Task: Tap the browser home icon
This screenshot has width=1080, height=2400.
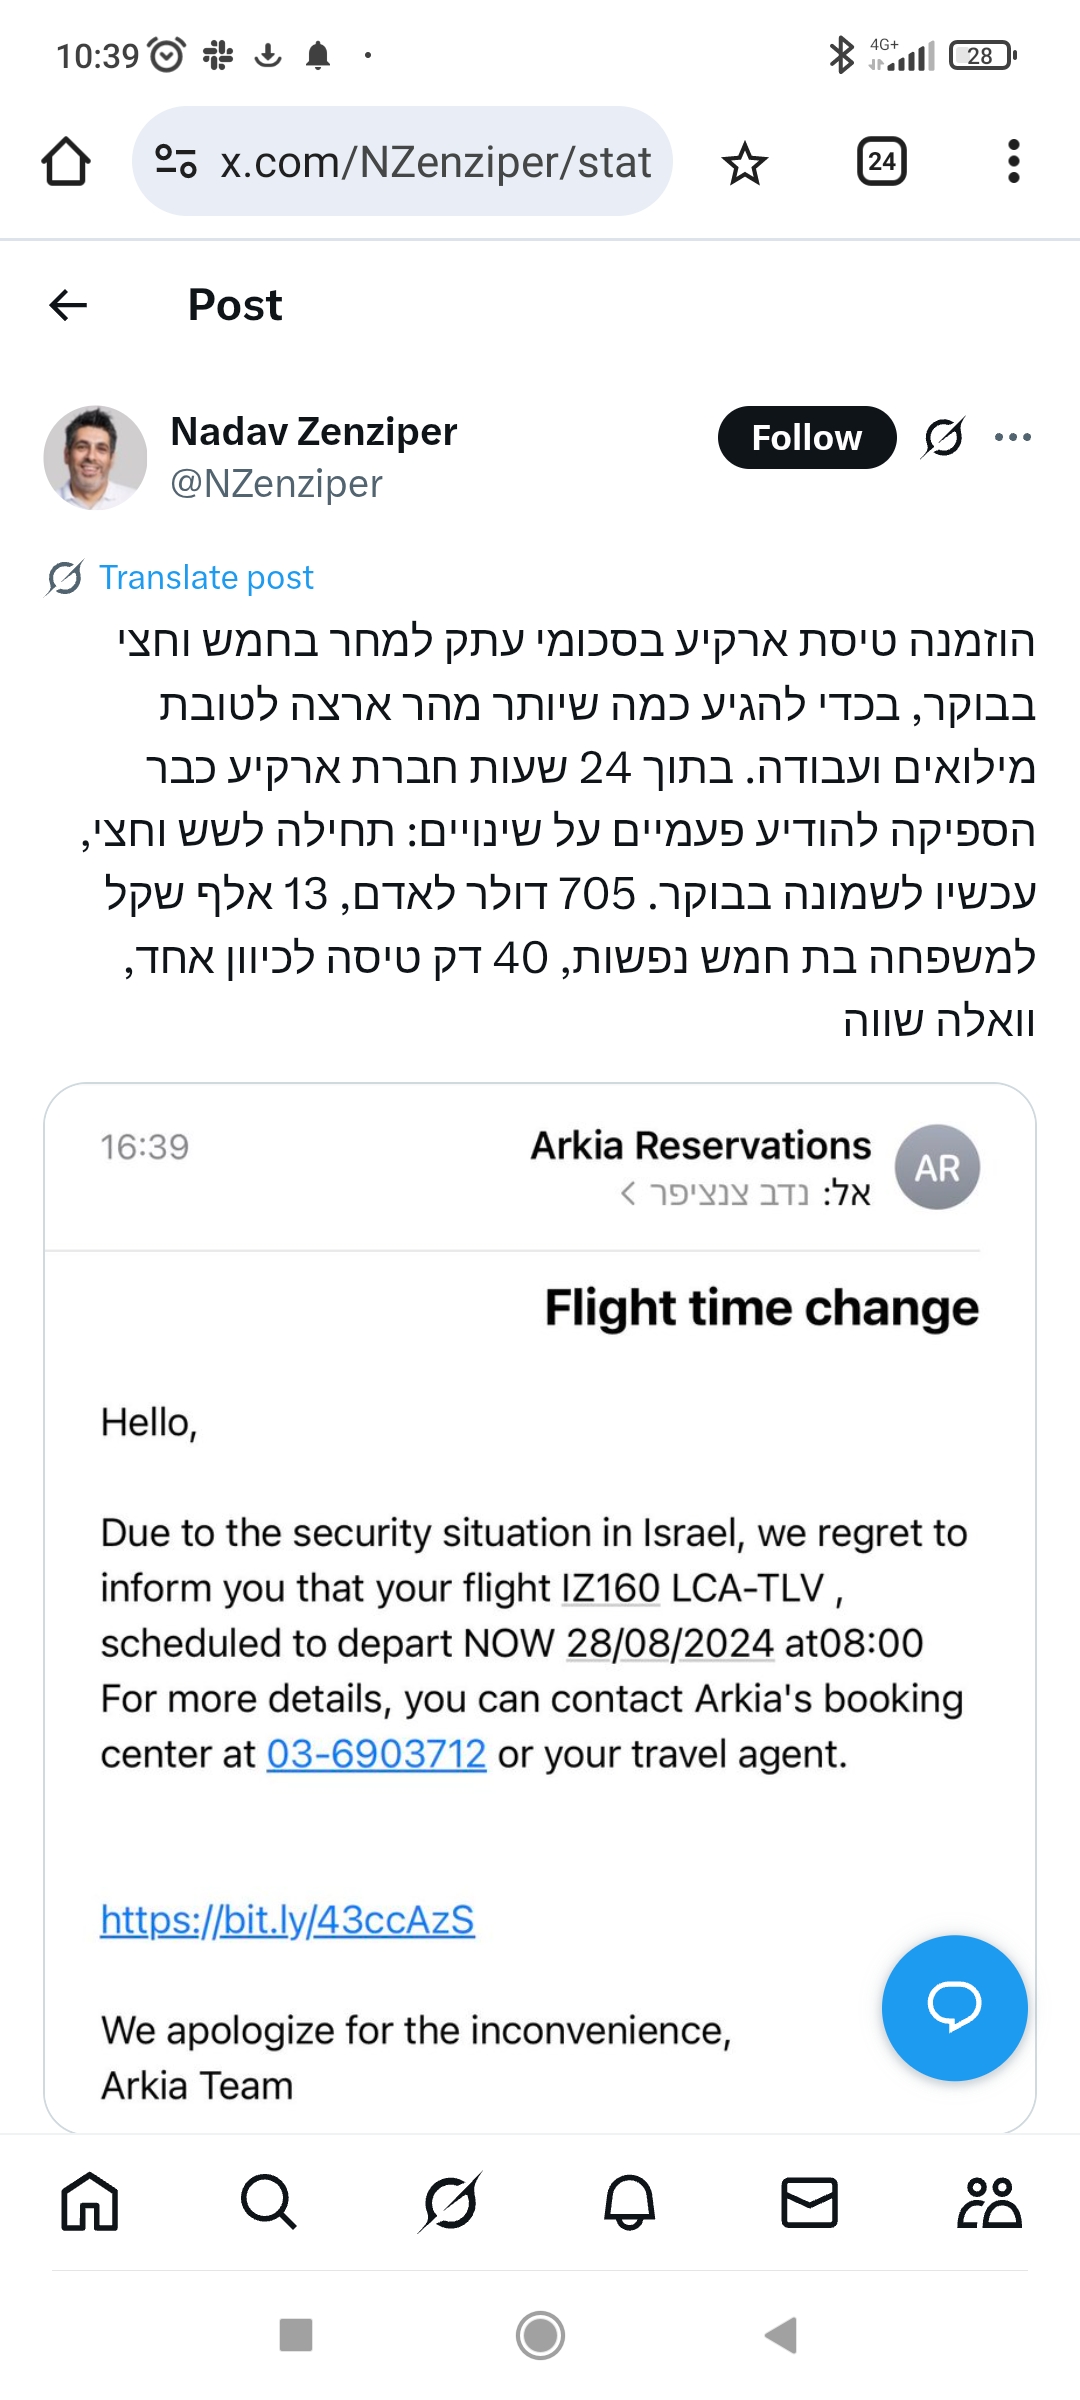Action: [66, 162]
